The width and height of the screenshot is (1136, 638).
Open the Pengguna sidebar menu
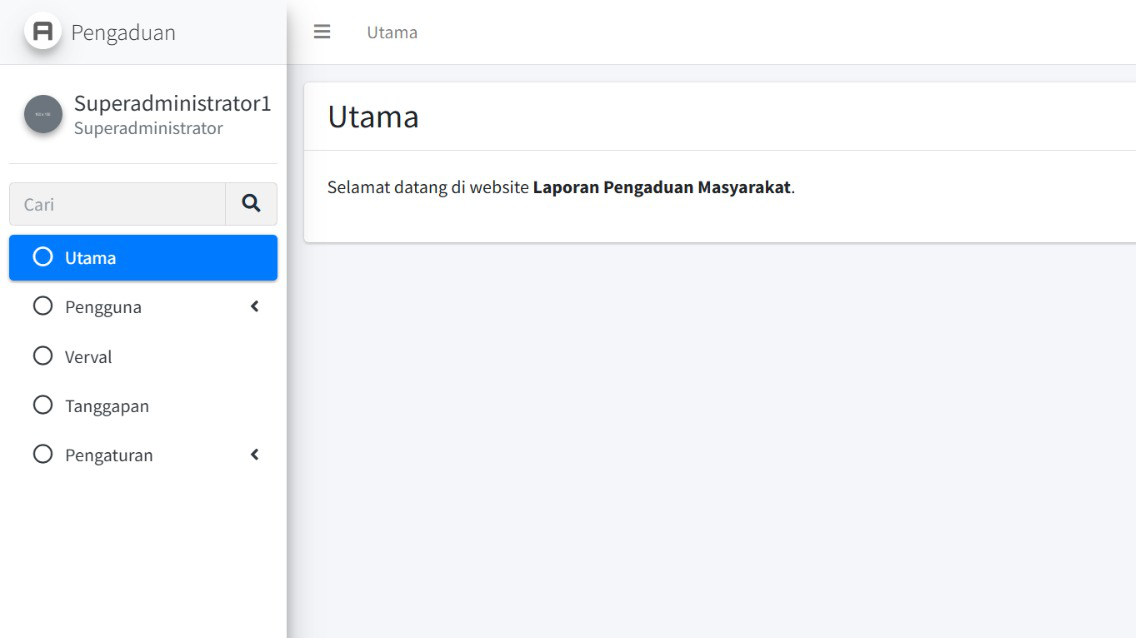point(103,307)
